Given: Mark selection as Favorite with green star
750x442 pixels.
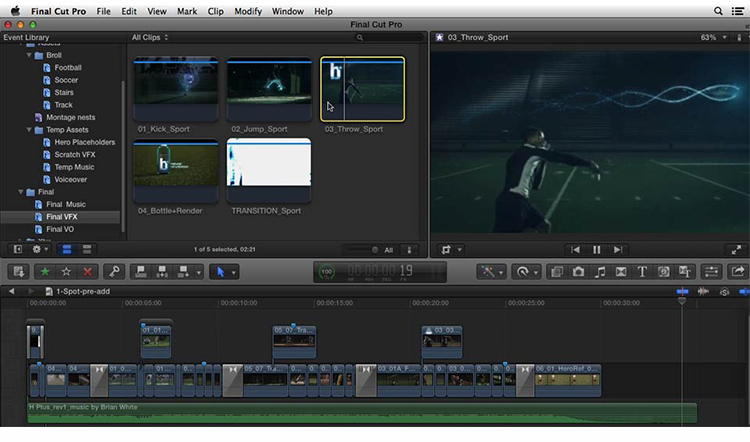Looking at the screenshot, I should tap(44, 272).
